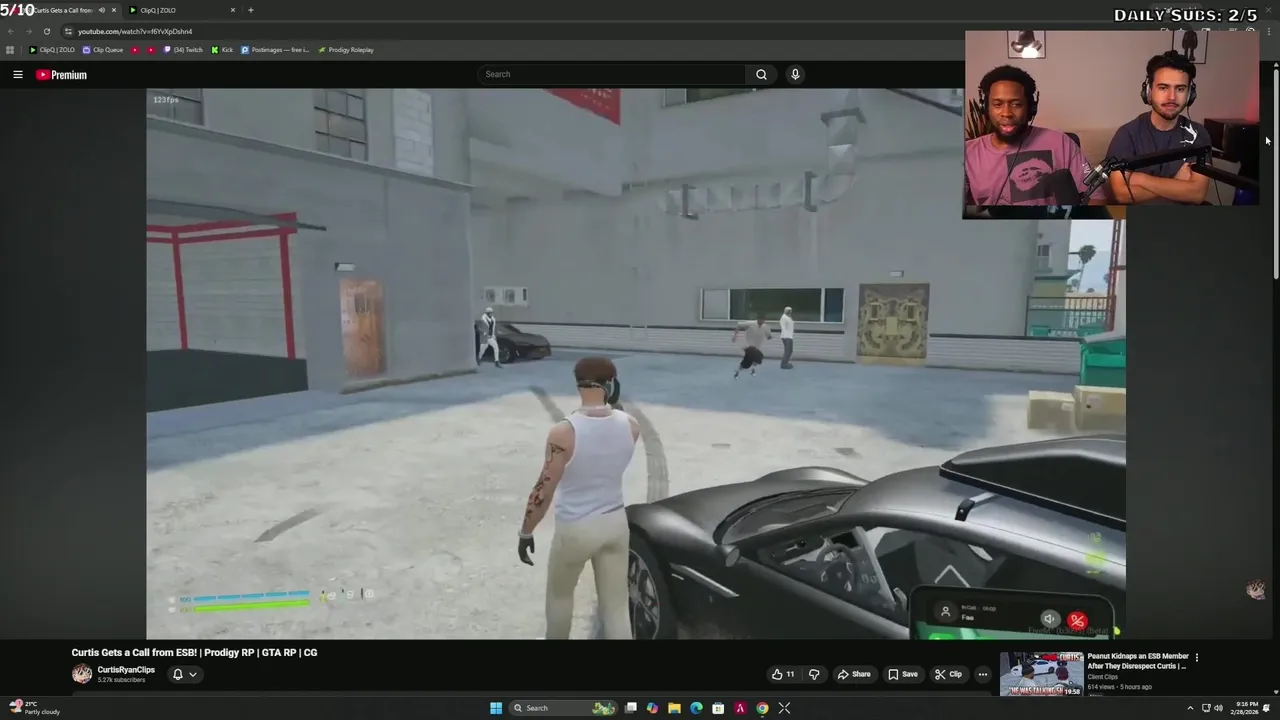Open Copilot from the taskbar

click(652, 708)
